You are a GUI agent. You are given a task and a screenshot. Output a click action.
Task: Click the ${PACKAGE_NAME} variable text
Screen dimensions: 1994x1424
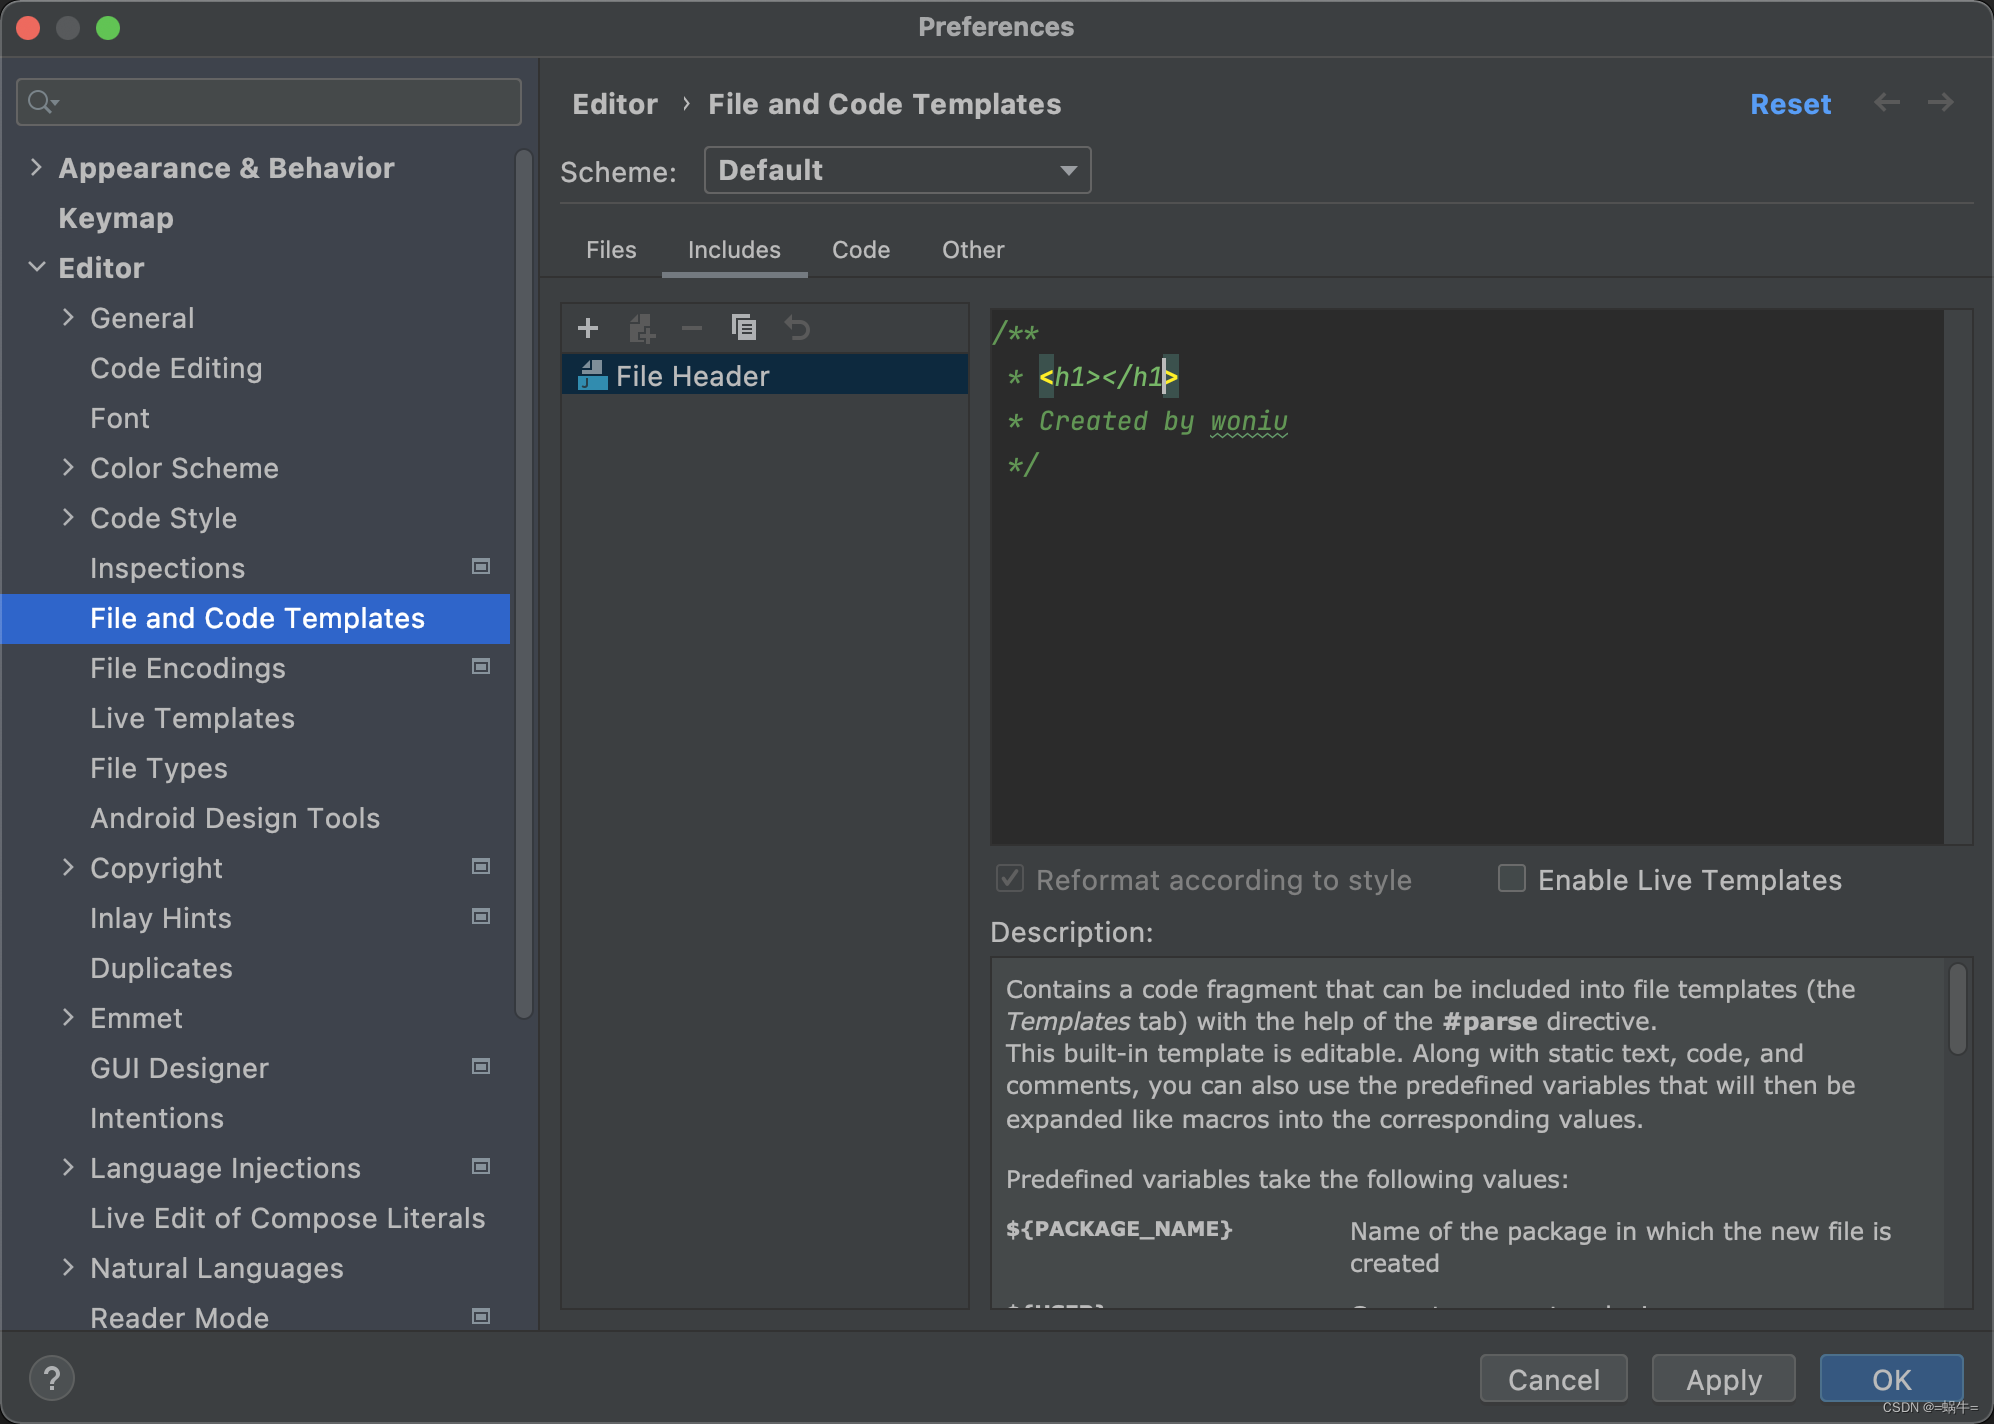coord(1119,1229)
